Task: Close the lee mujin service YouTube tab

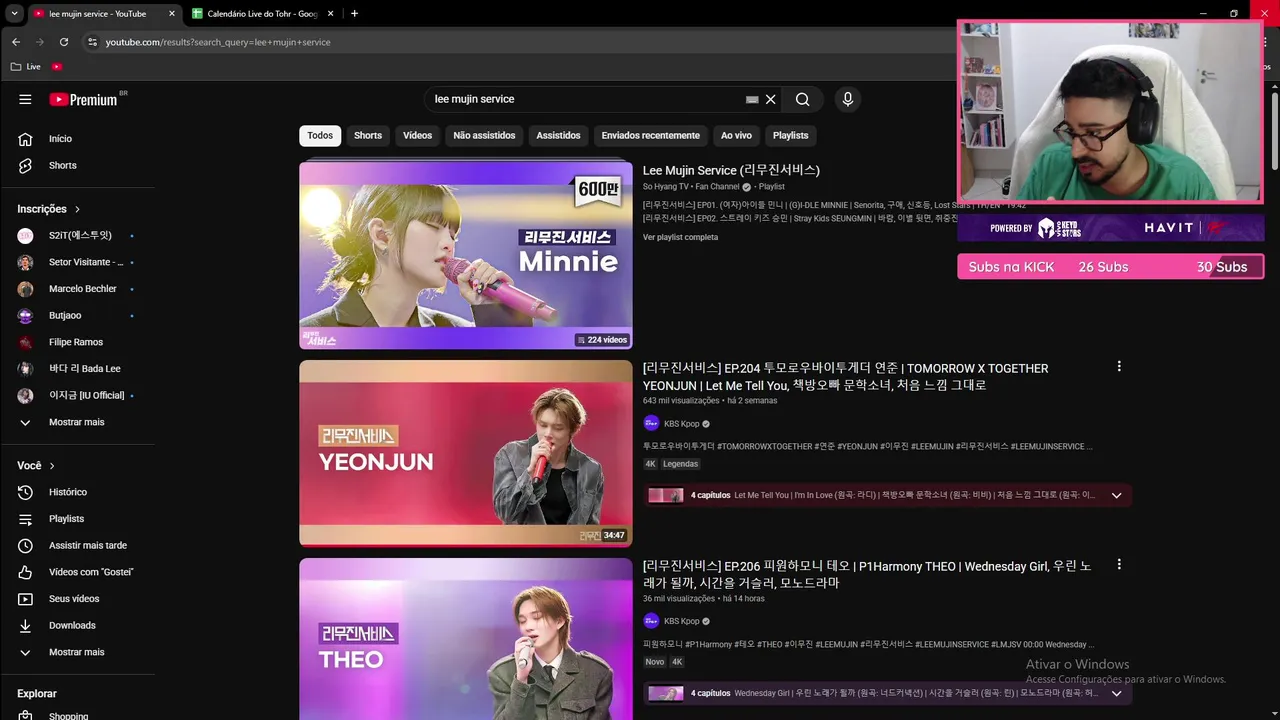Action: click(171, 14)
